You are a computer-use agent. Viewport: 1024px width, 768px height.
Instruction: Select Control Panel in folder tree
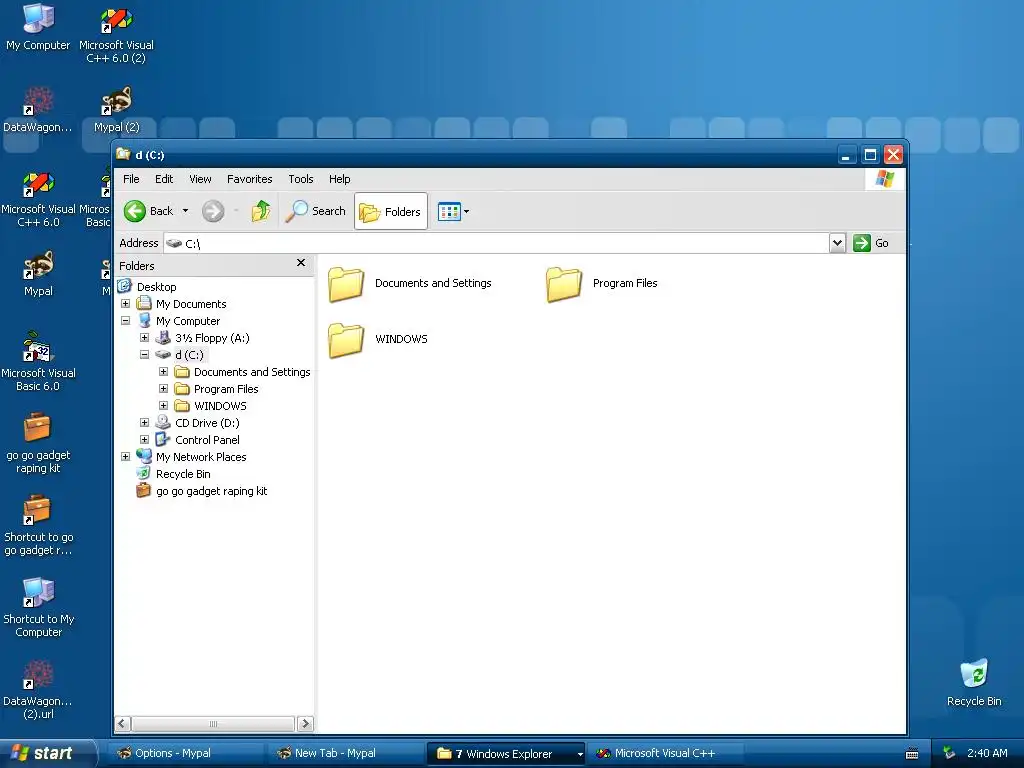pyautogui.click(x=207, y=440)
